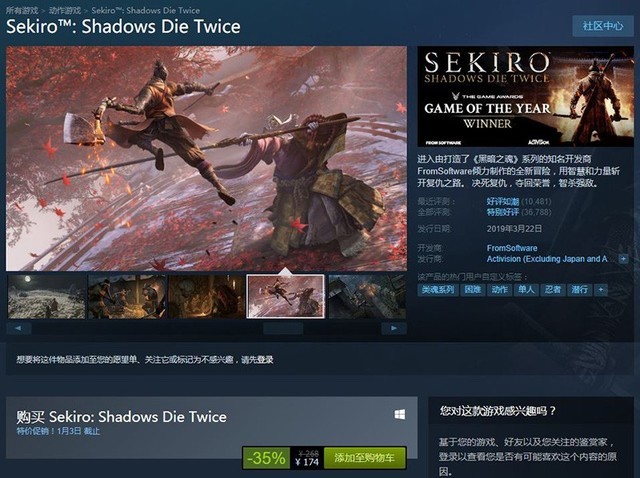Viewport: 640px width, 478px height.
Task: Select the second thumbnail with sword fighters
Action: tap(127, 297)
